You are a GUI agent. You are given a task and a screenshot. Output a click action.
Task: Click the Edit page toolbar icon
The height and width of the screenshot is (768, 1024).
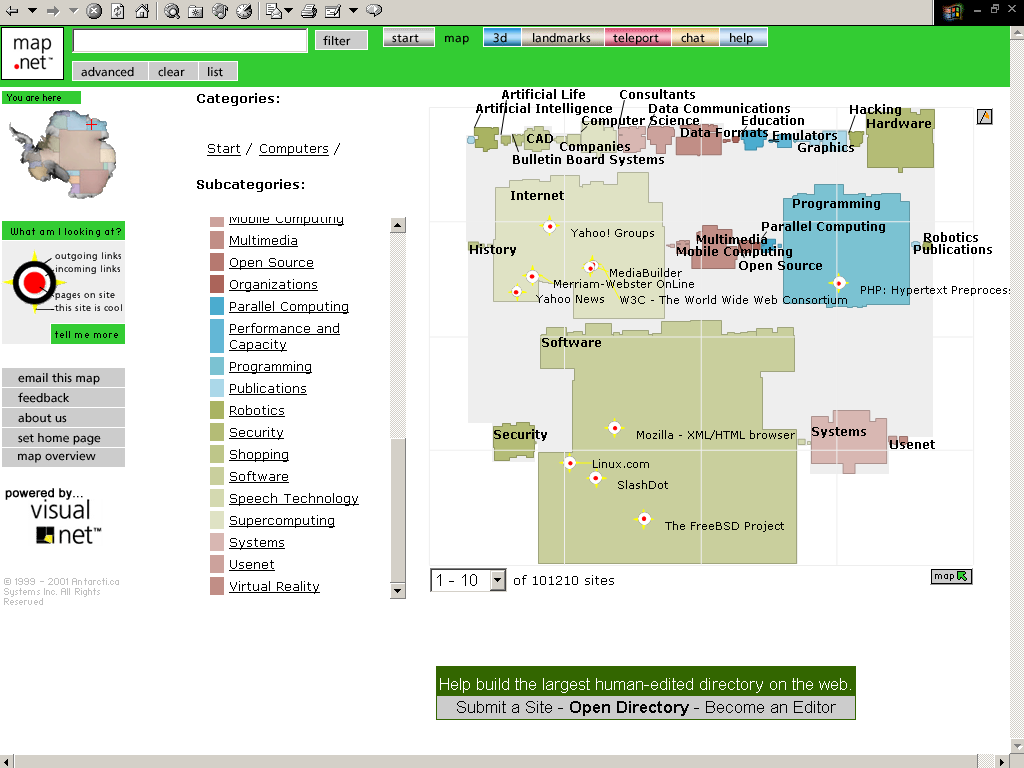point(333,10)
